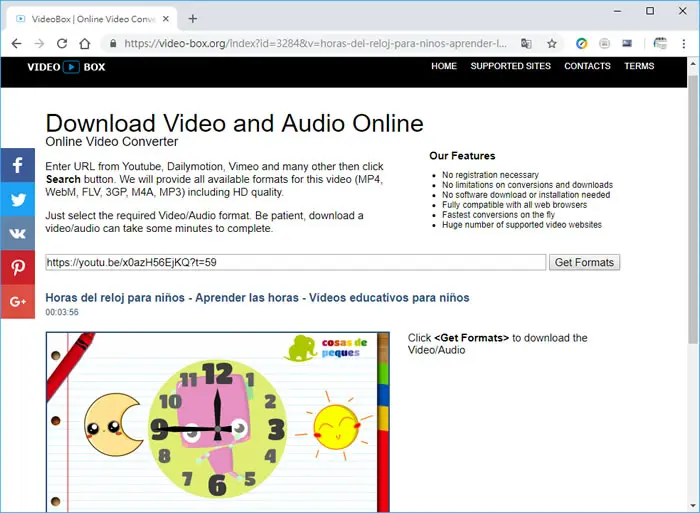This screenshot has height=513, width=700.
Task: Open the Chrome three-dot menu
Action: 683,44
